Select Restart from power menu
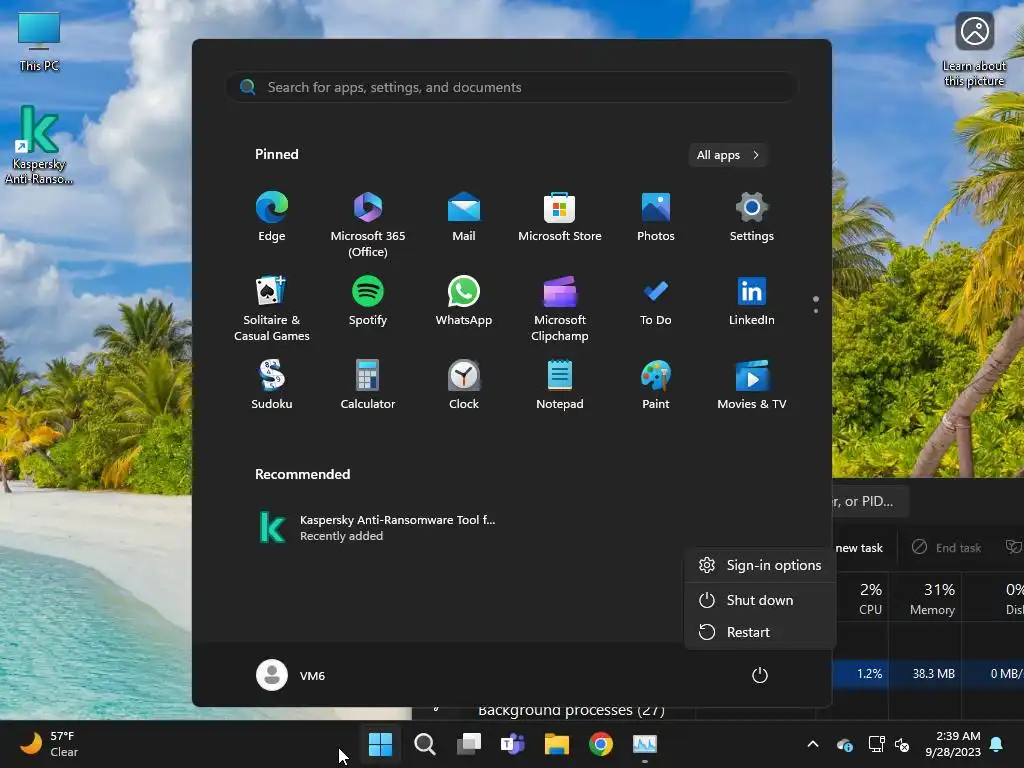This screenshot has height=768, width=1024. point(760,632)
